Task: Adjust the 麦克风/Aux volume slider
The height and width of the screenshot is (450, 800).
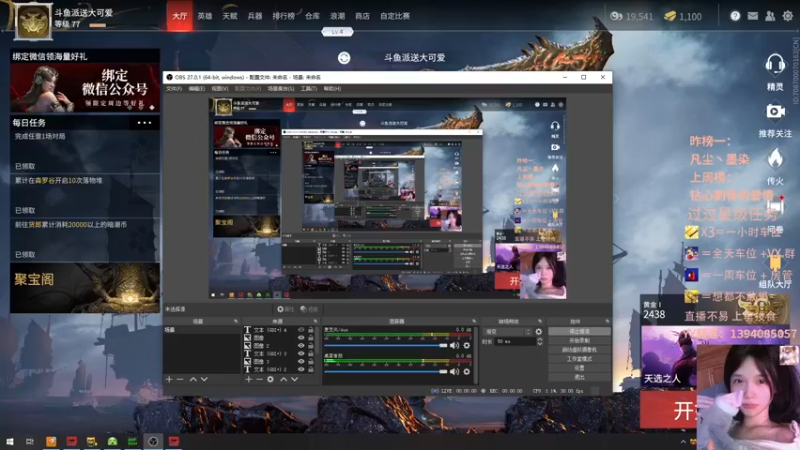Action: pos(386,345)
